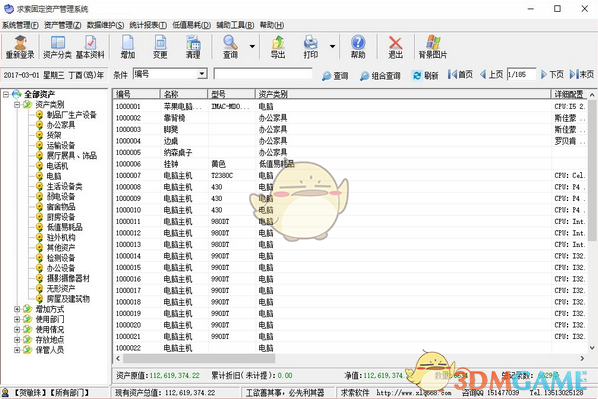Sort by the 型号 column header
Viewport: 598px width, 399px height.
pos(231,94)
